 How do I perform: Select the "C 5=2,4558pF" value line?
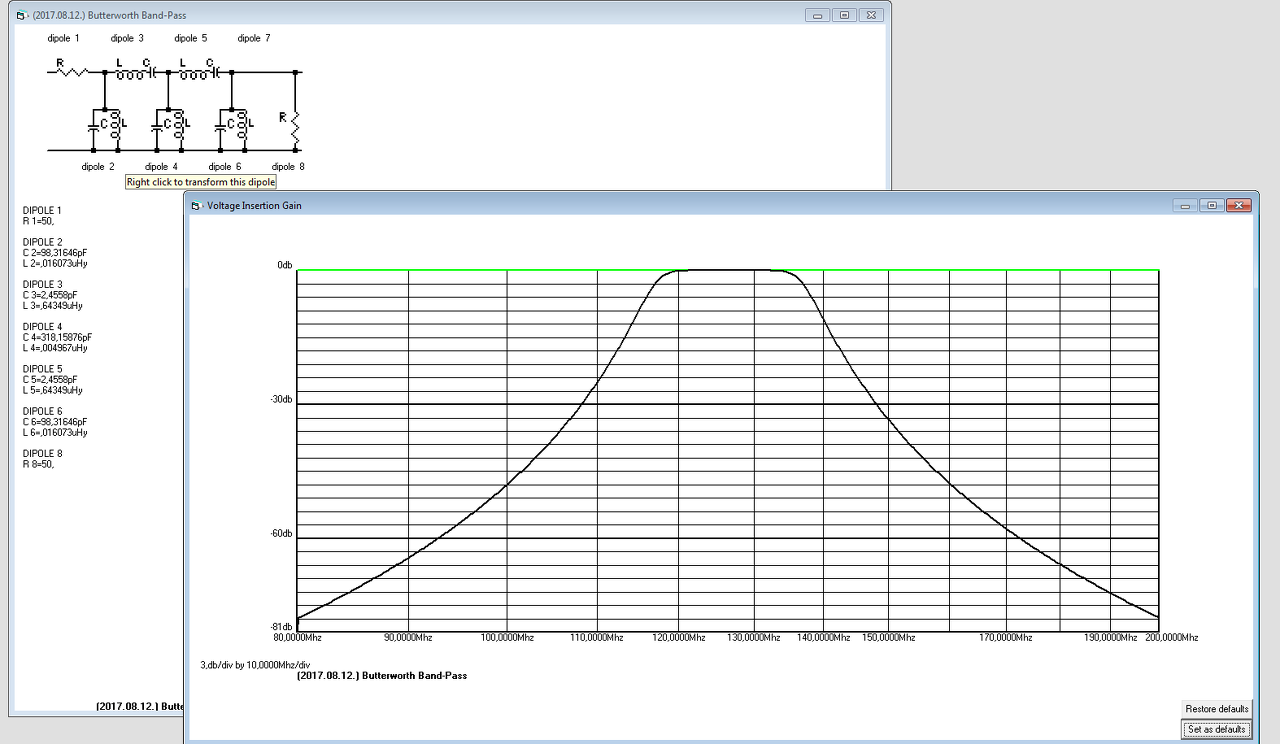tap(50, 380)
